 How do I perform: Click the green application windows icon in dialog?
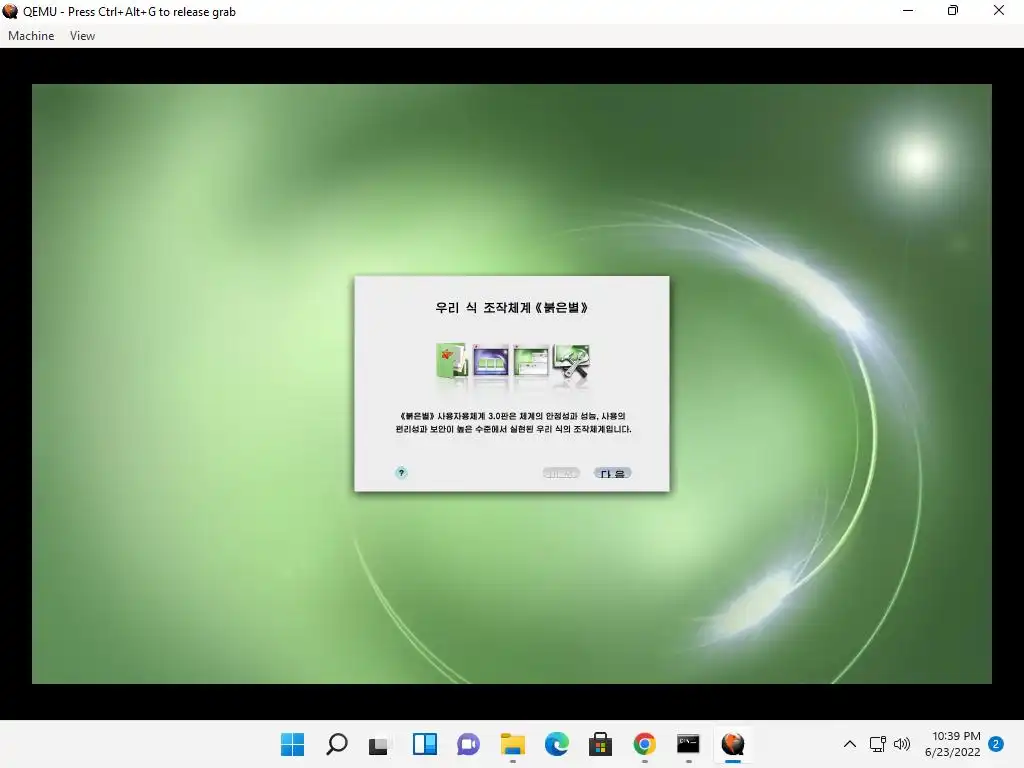(x=530, y=360)
